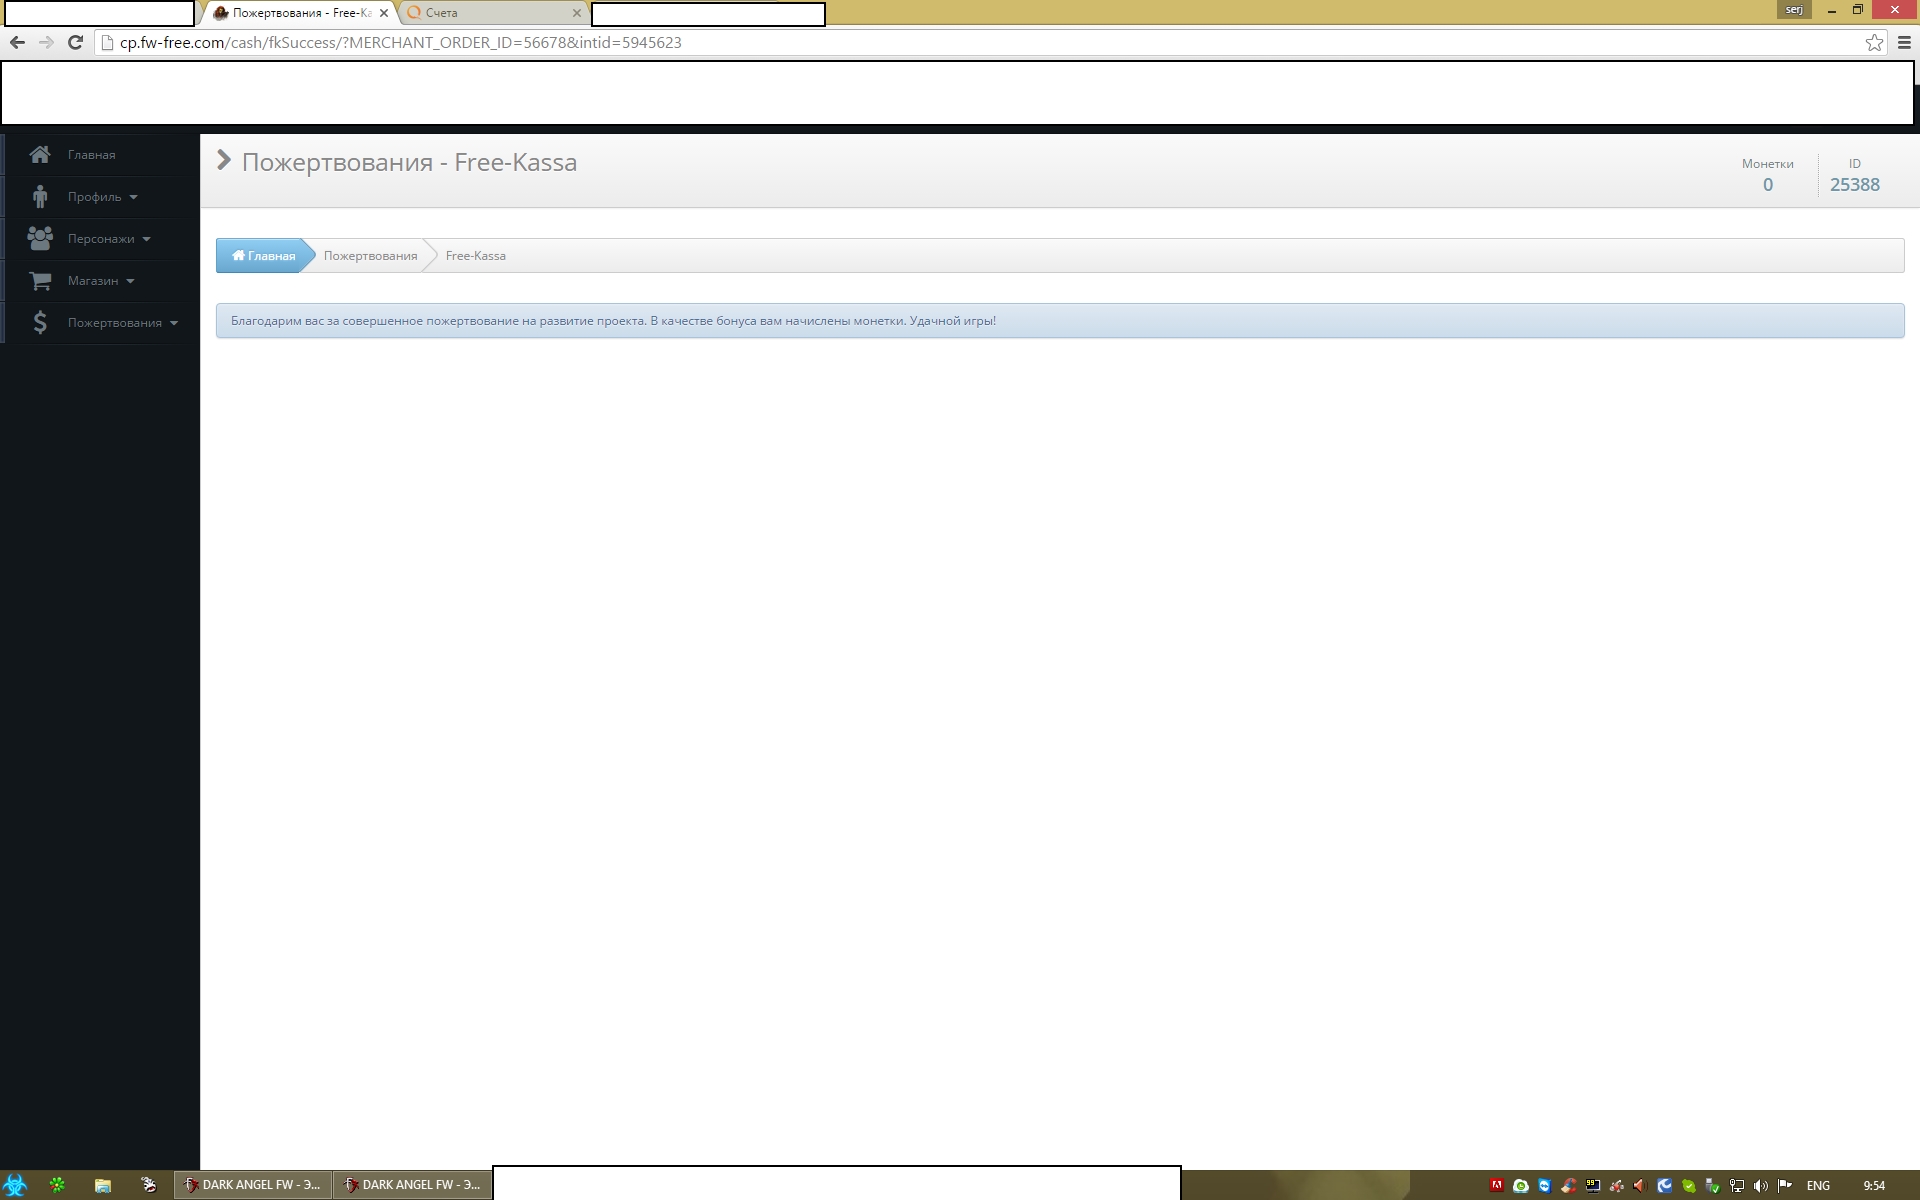This screenshot has height=1200, width=1920.
Task: Open the Пожертвования breadcrumb link
Action: (370, 256)
